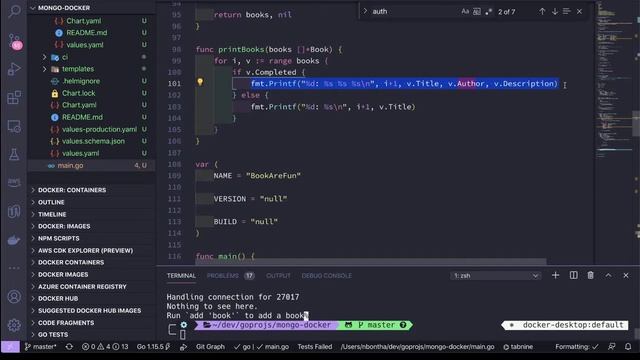Close the terminal panel
640x360 pixels.
click(x=626, y=276)
